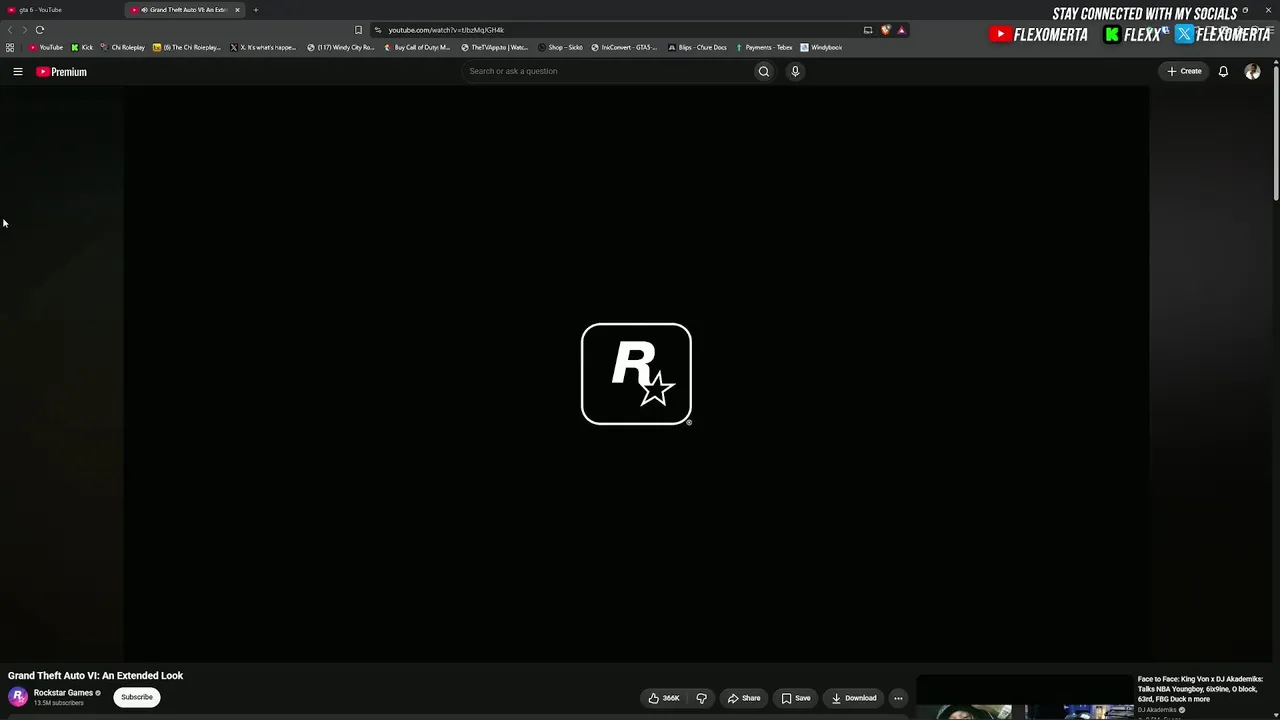
Task: Open the 'Shop - Sicko' bookmark
Action: pyautogui.click(x=560, y=48)
